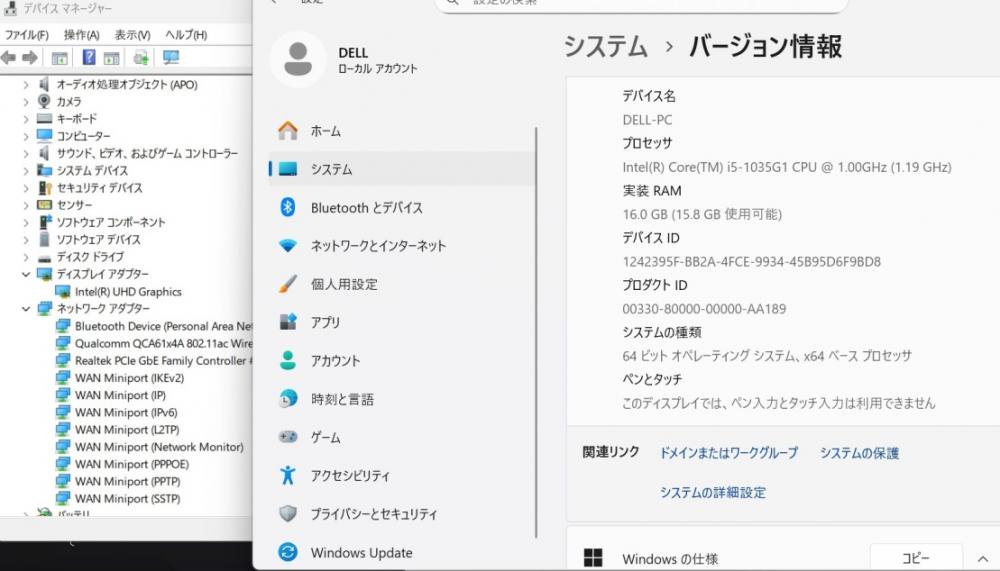Select WAN Miniport (Network Monitor)
This screenshot has height=571, width=1000.
(159, 447)
